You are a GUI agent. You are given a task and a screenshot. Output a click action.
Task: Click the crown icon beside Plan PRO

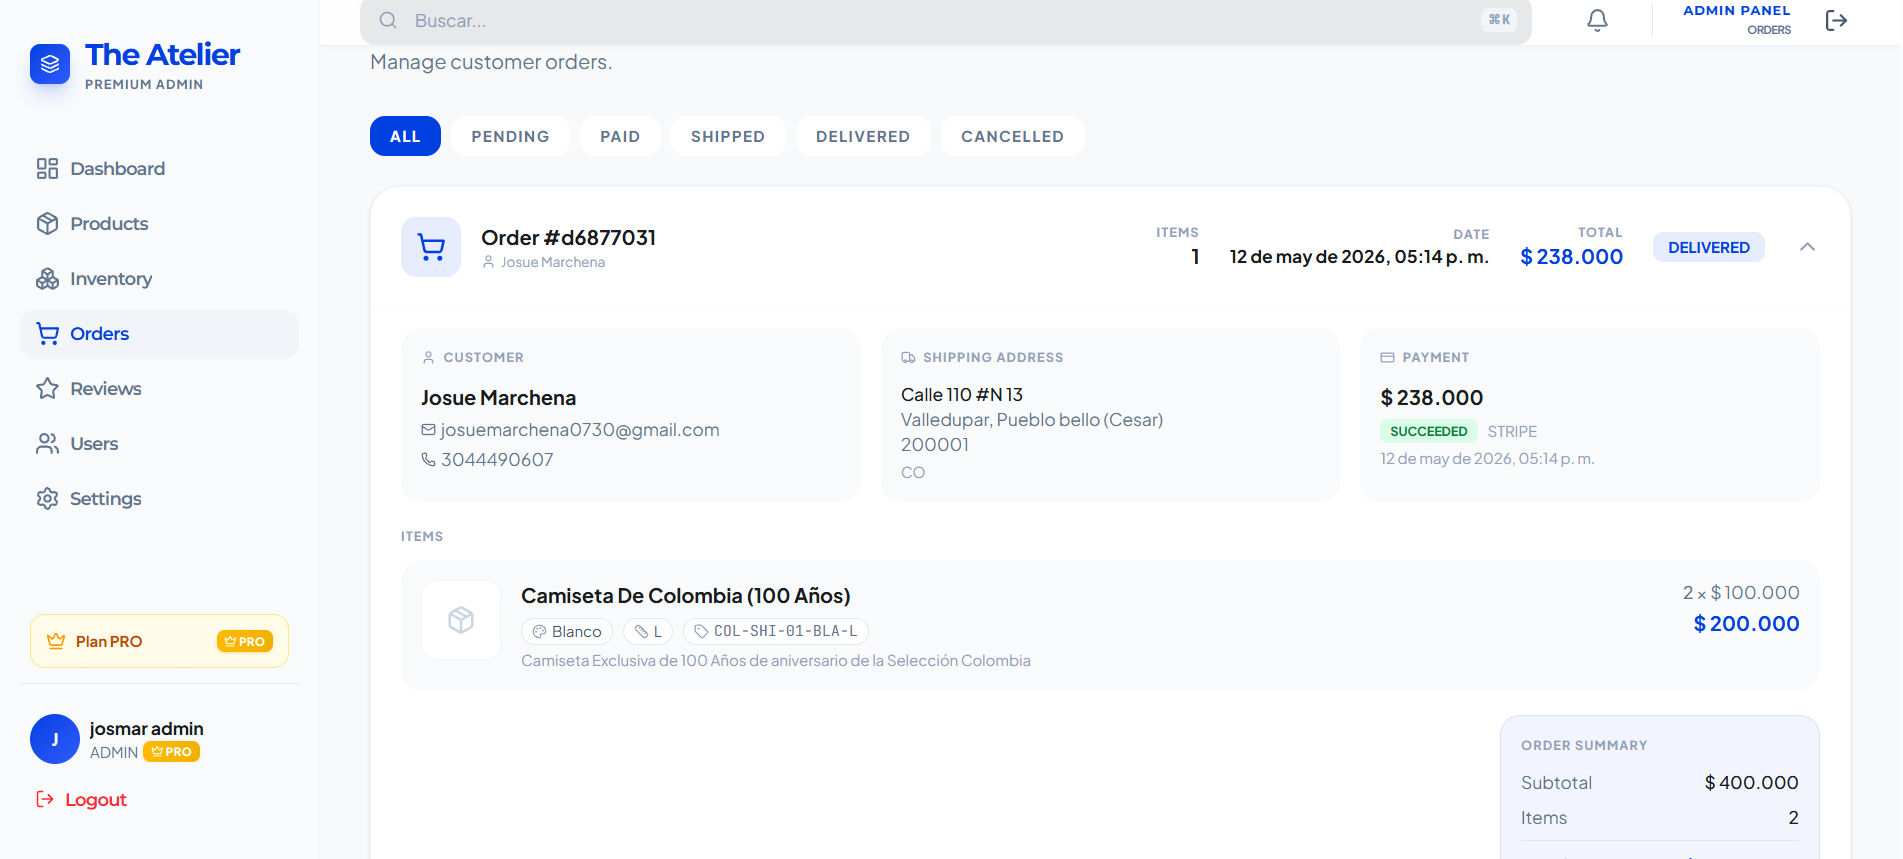tap(56, 641)
